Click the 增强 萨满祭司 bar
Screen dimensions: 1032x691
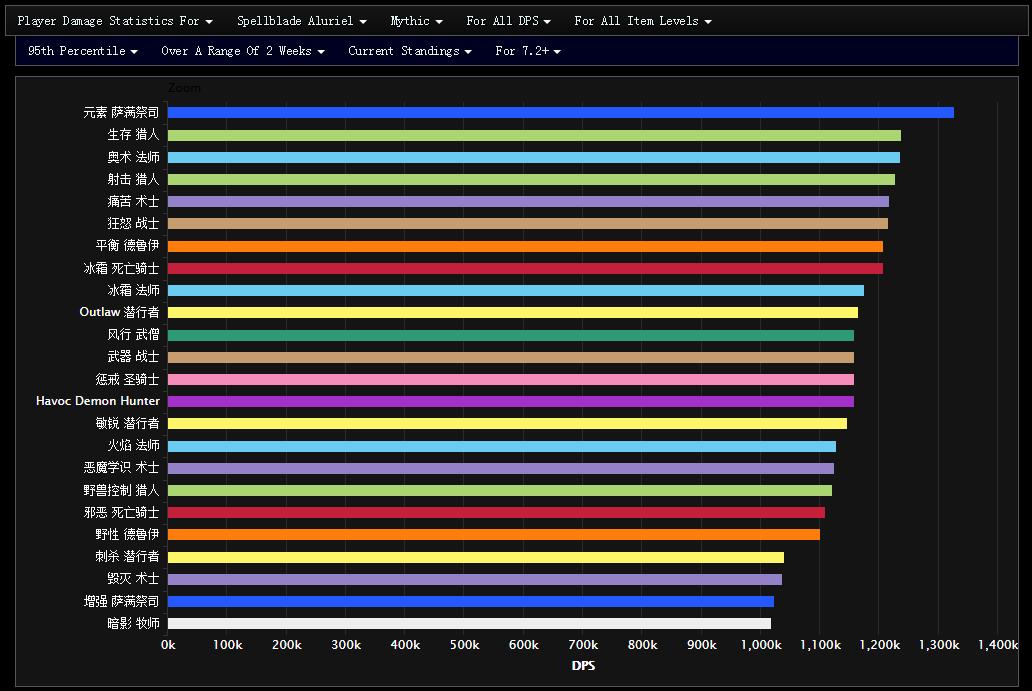(471, 601)
